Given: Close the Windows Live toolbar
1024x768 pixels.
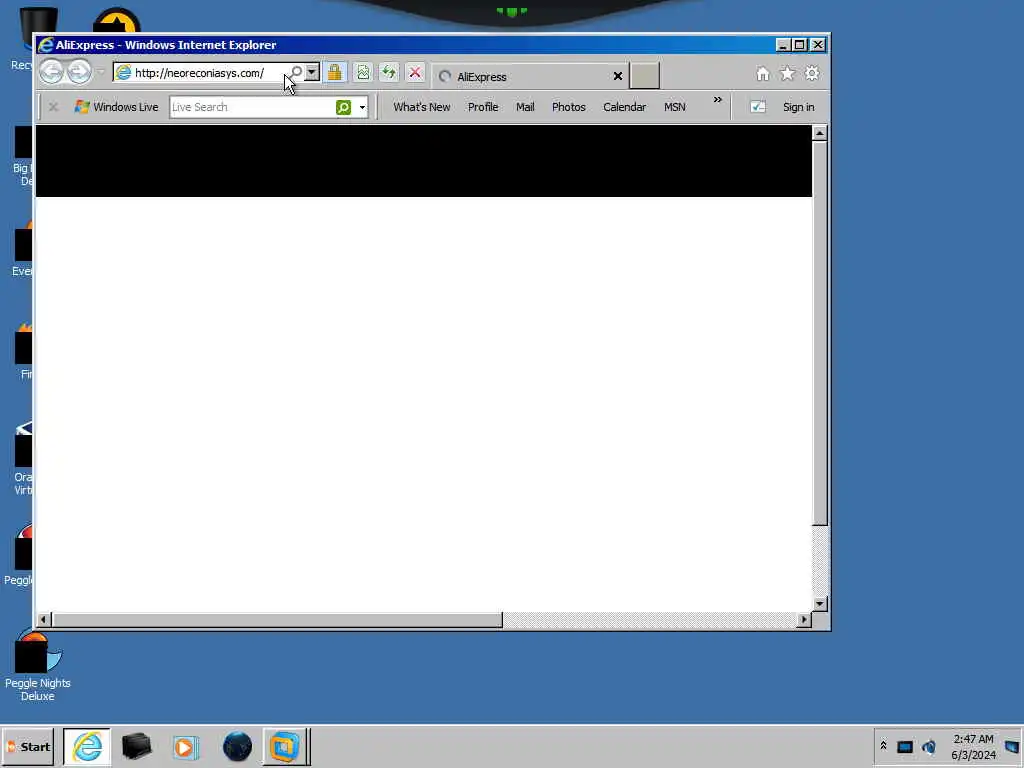Looking at the screenshot, I should [x=54, y=106].
